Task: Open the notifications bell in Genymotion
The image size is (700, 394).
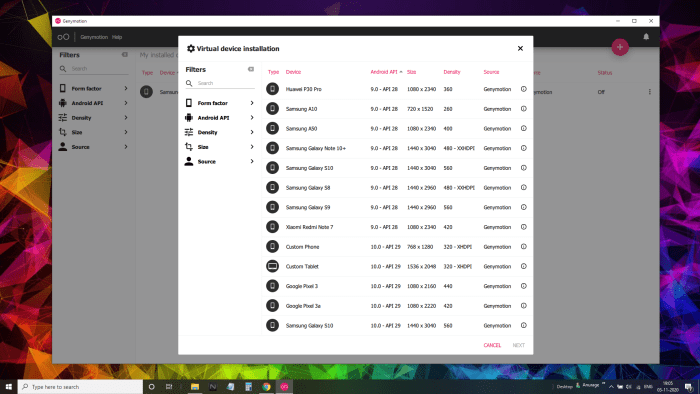Action: click(646, 37)
